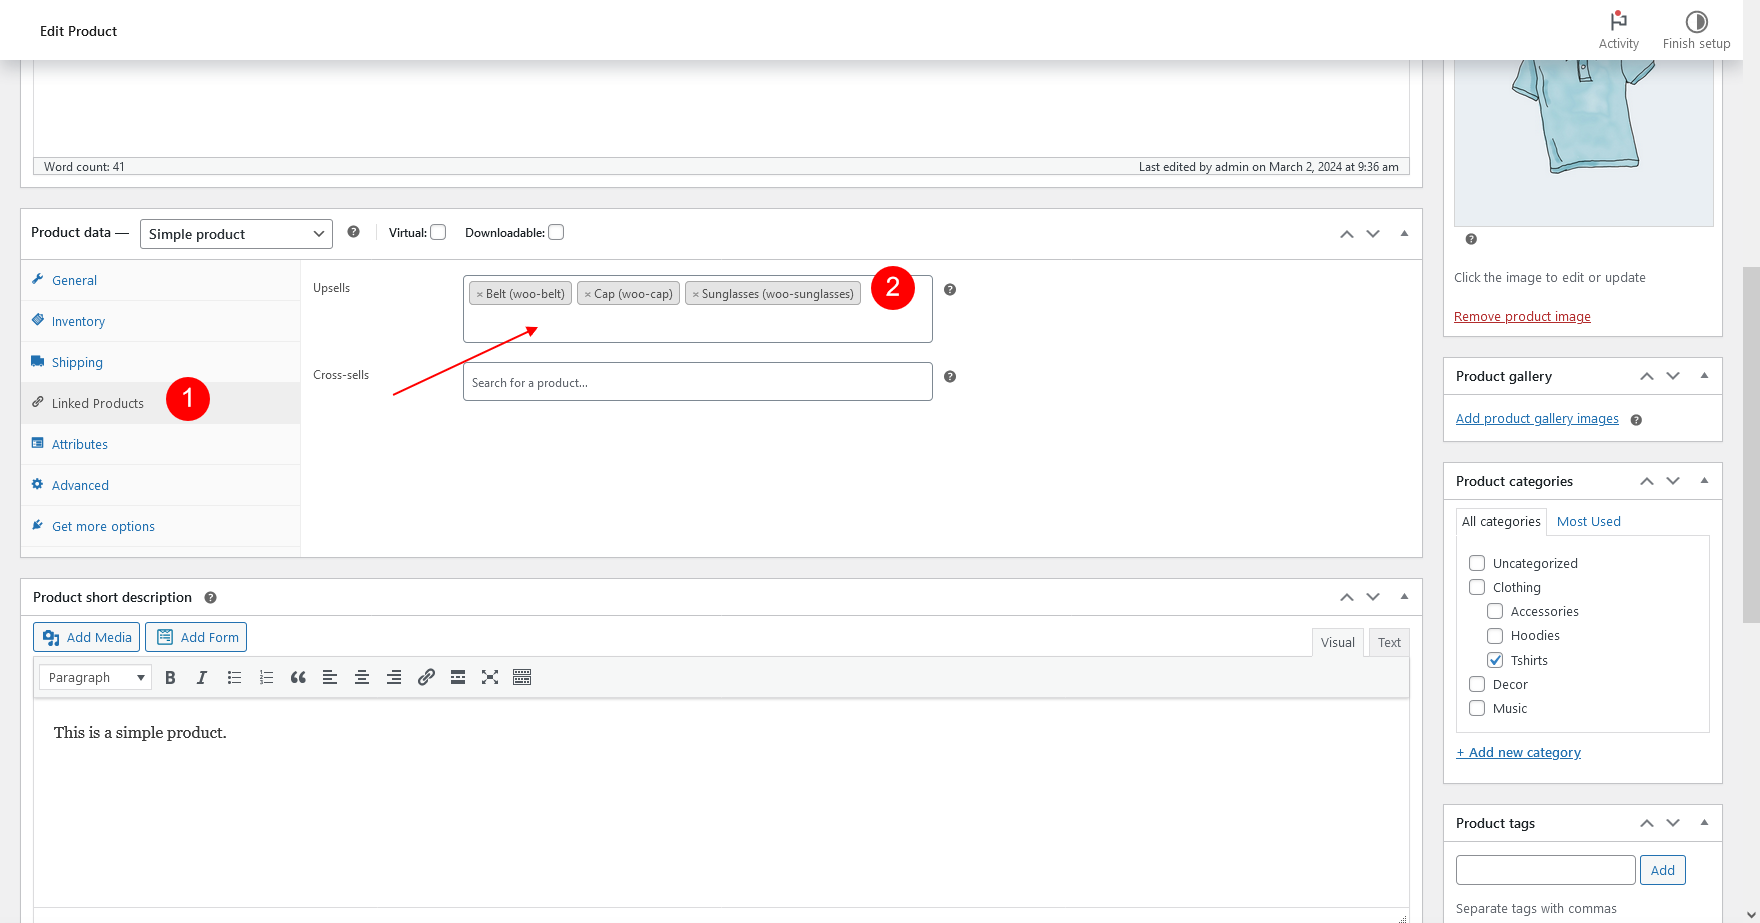Screen dimensions: 1760x923
Task: Tick the Downloadable checkbox
Action: (x=557, y=233)
